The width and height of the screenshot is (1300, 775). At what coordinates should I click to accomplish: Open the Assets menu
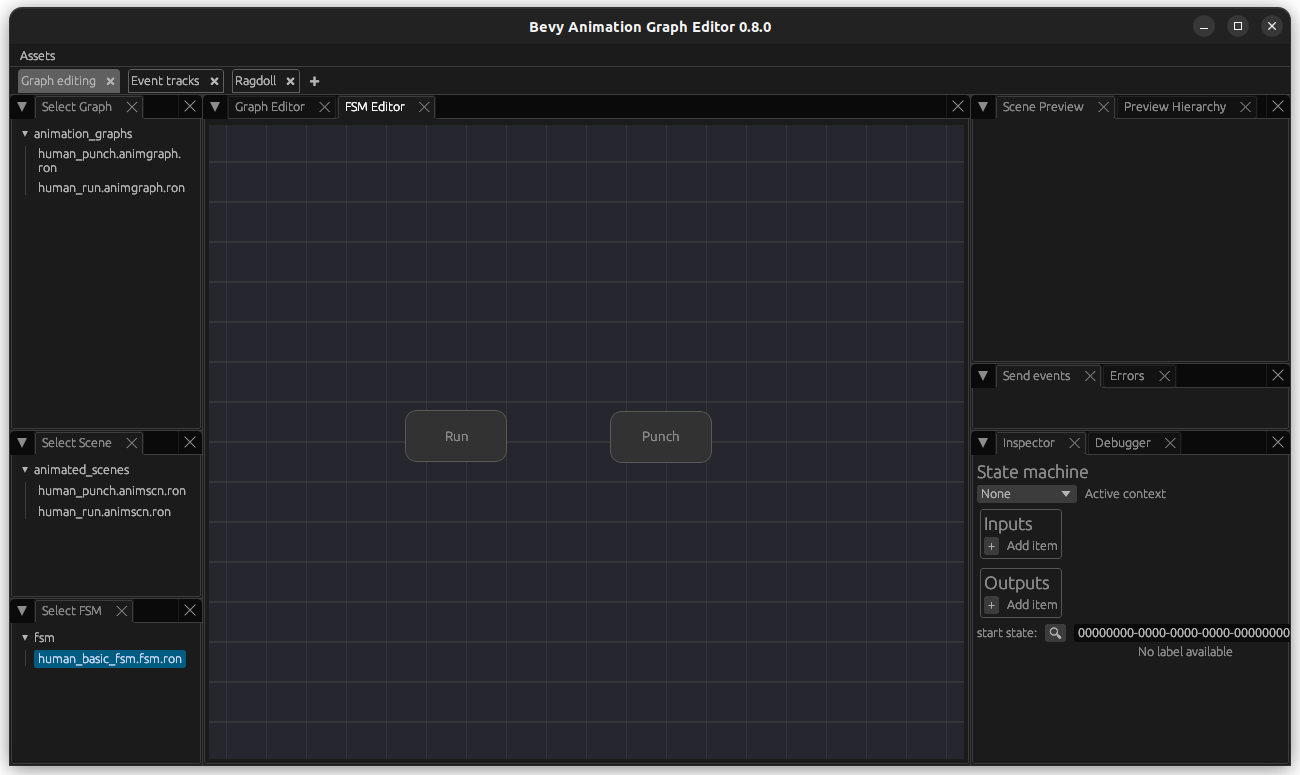tap(38, 56)
